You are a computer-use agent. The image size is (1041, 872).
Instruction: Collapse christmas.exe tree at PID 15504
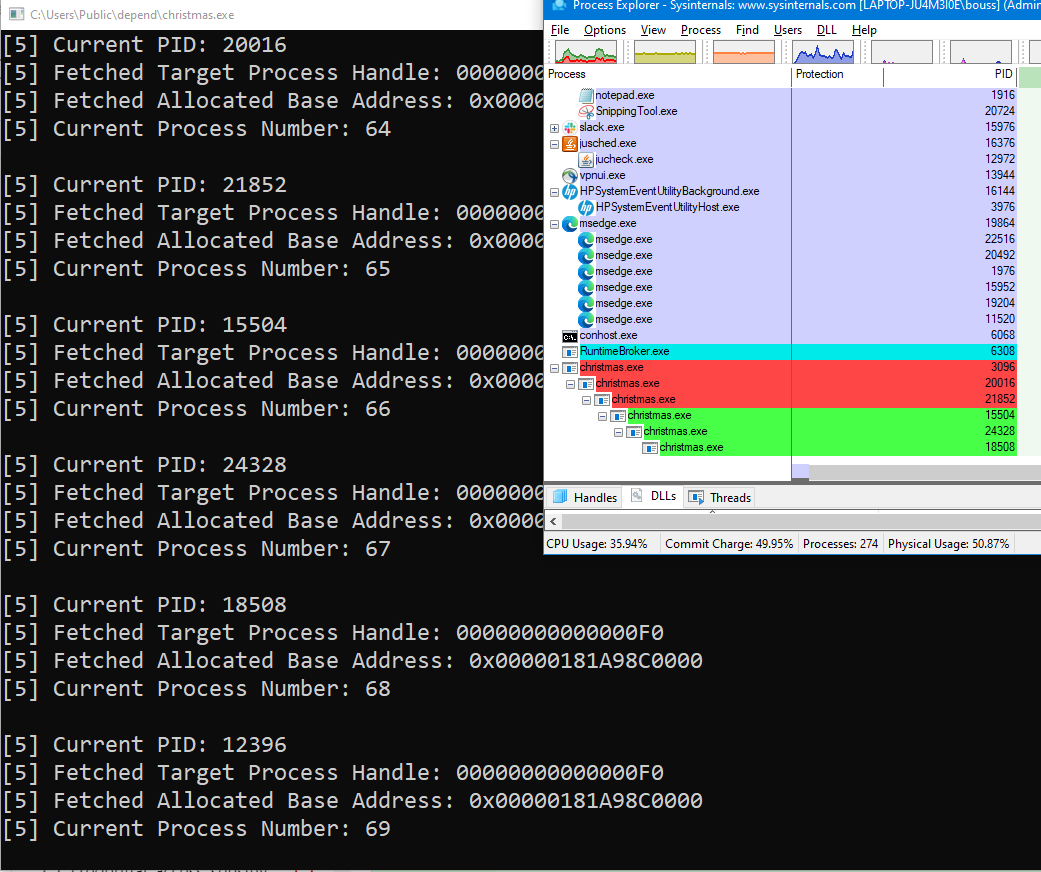602,416
